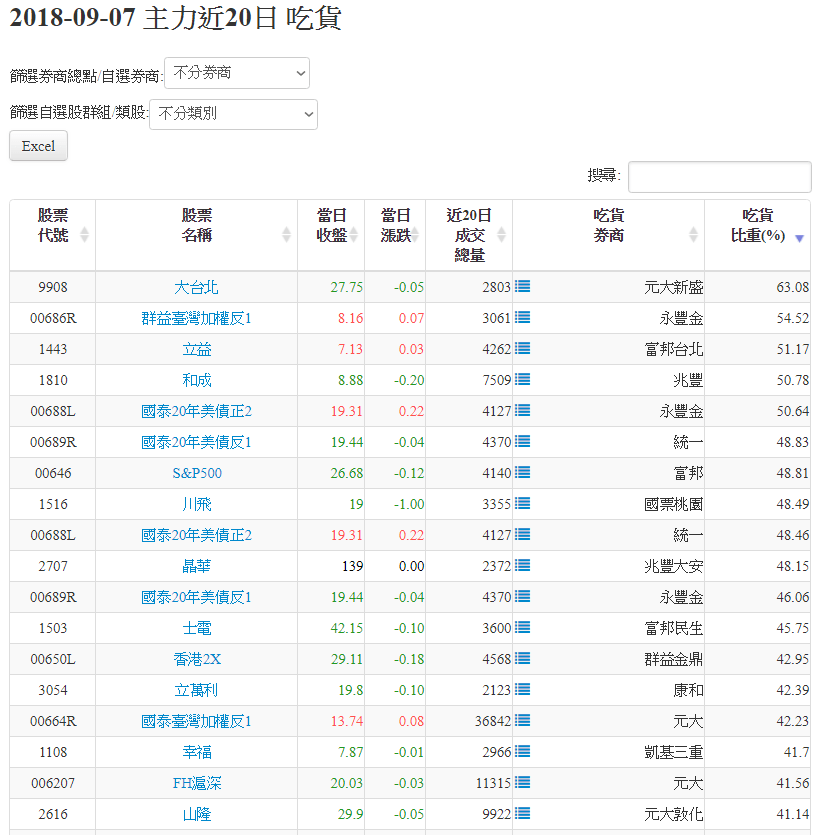Sort by 吃貨券商 column header
This screenshot has height=835, width=816.
[x=608, y=226]
